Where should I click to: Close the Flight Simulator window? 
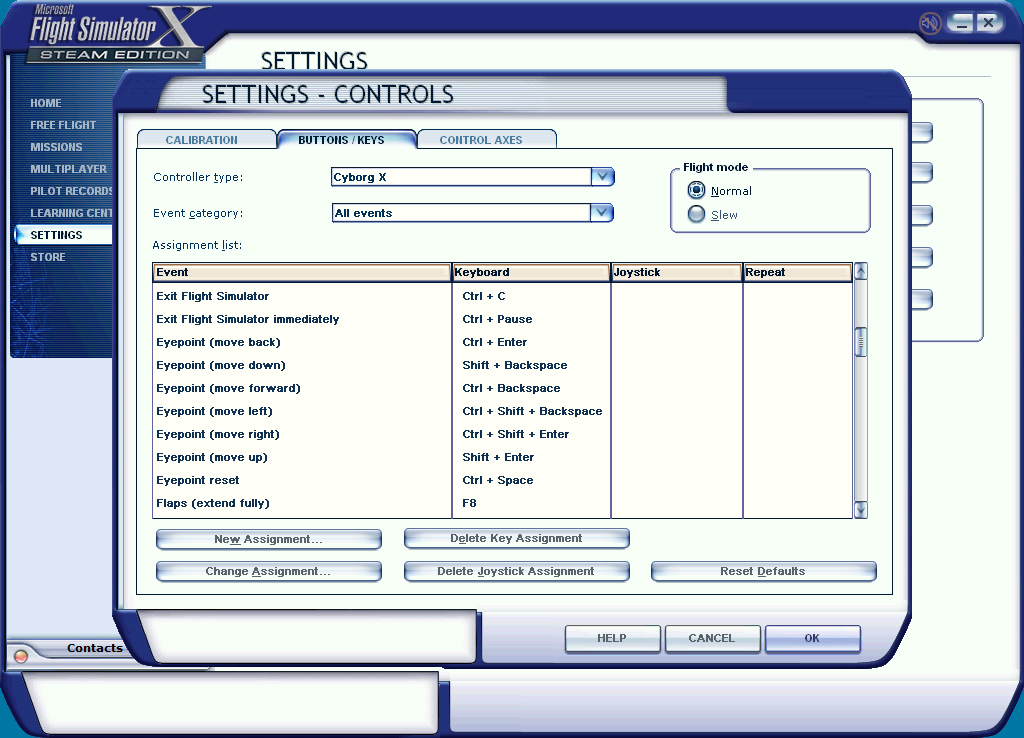[989, 23]
